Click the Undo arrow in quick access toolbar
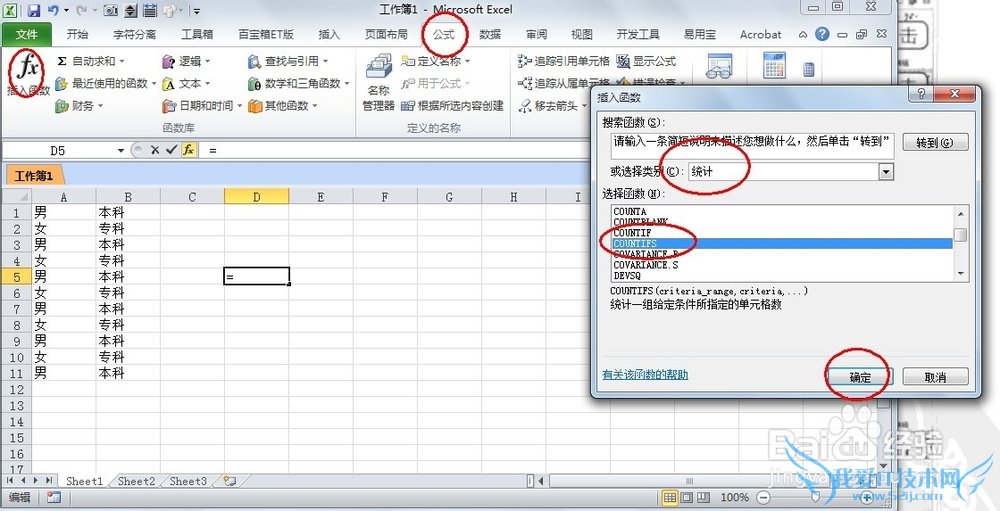Screen dimensions: 1000x511 coord(54,10)
